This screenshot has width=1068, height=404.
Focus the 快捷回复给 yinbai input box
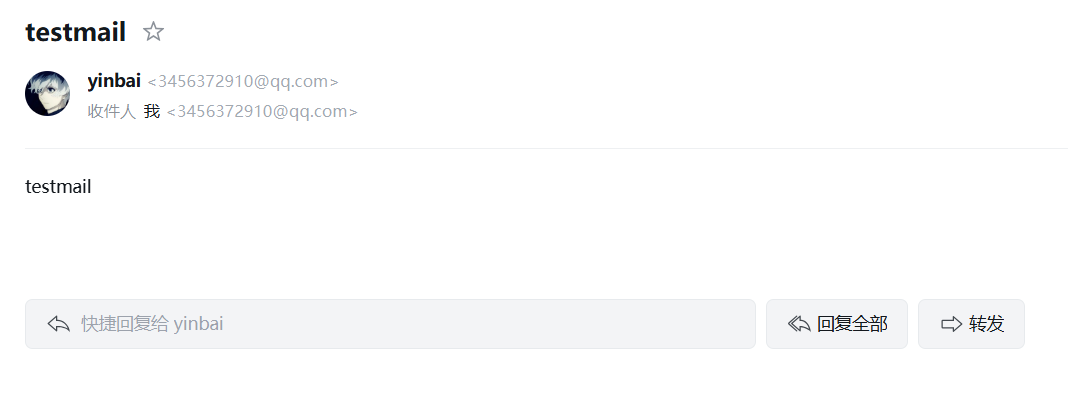click(x=390, y=324)
